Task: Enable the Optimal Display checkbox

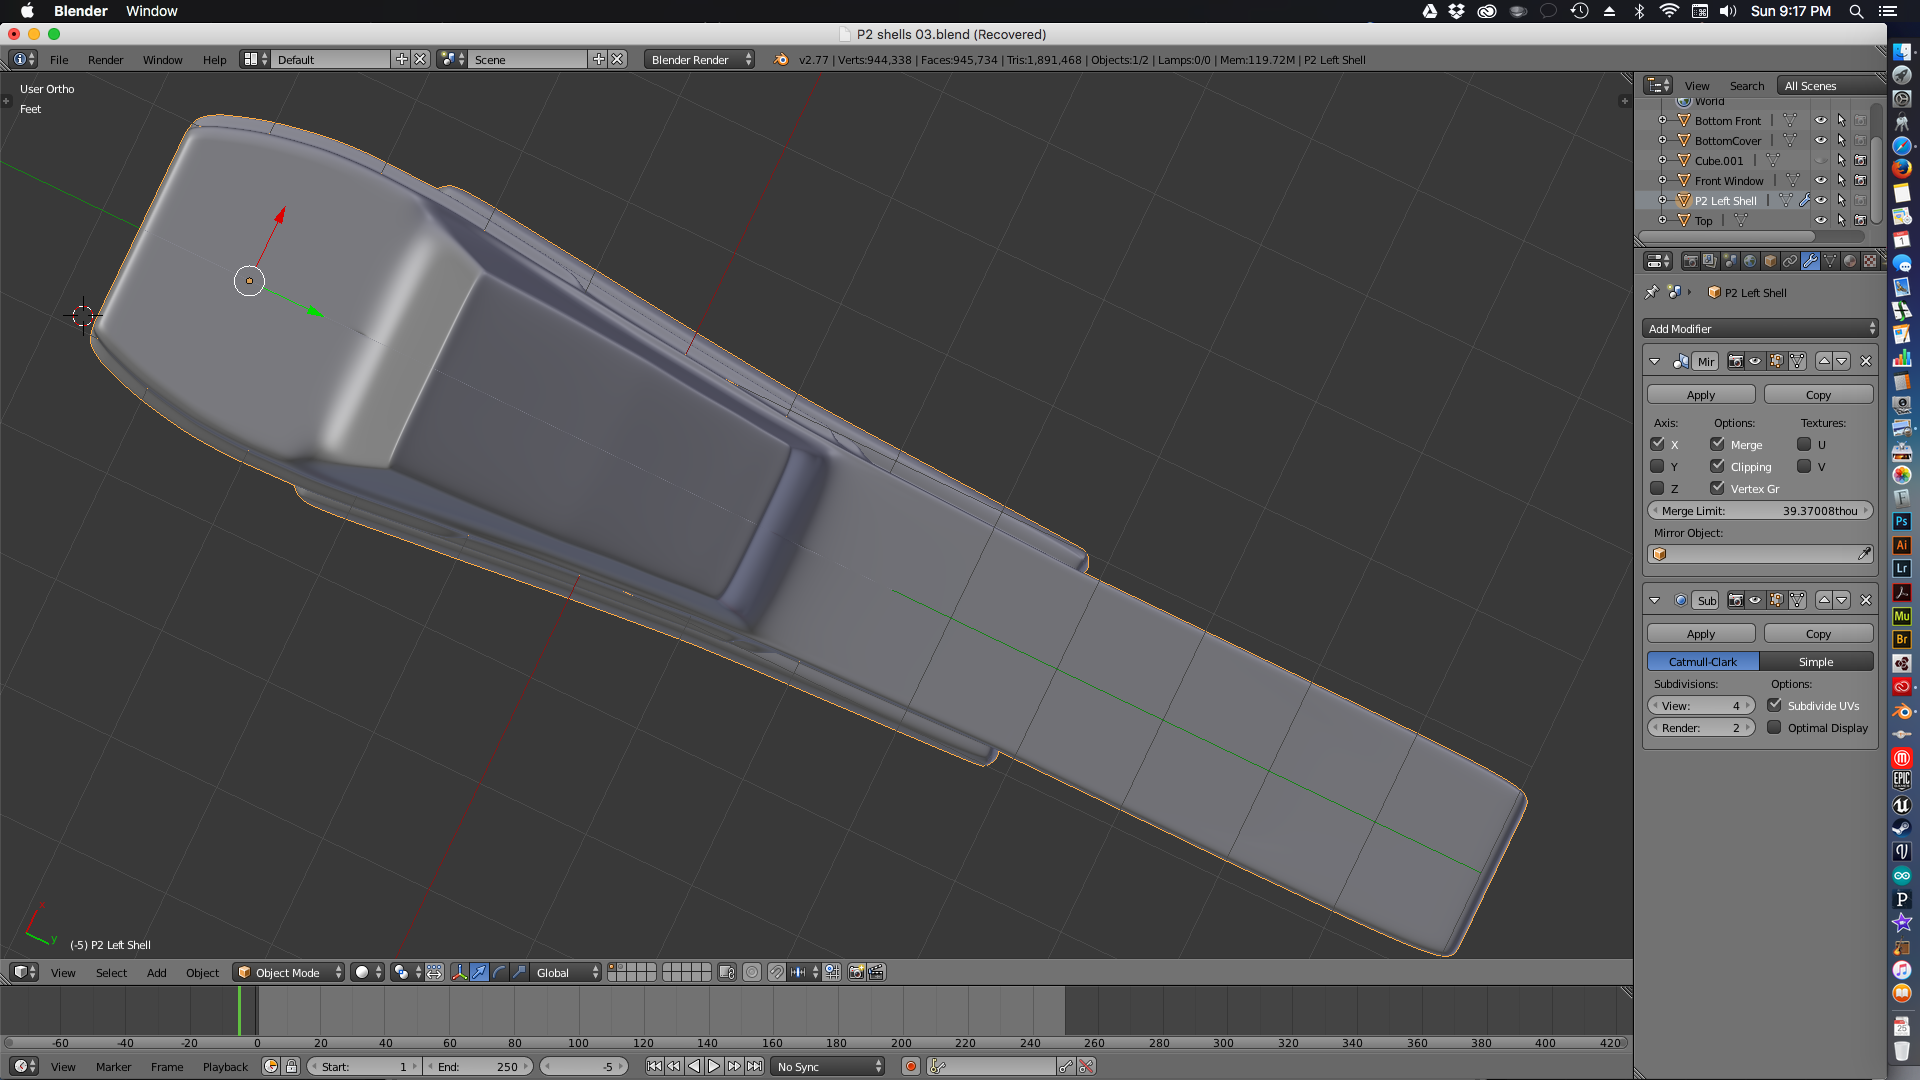Action: pos(1774,727)
